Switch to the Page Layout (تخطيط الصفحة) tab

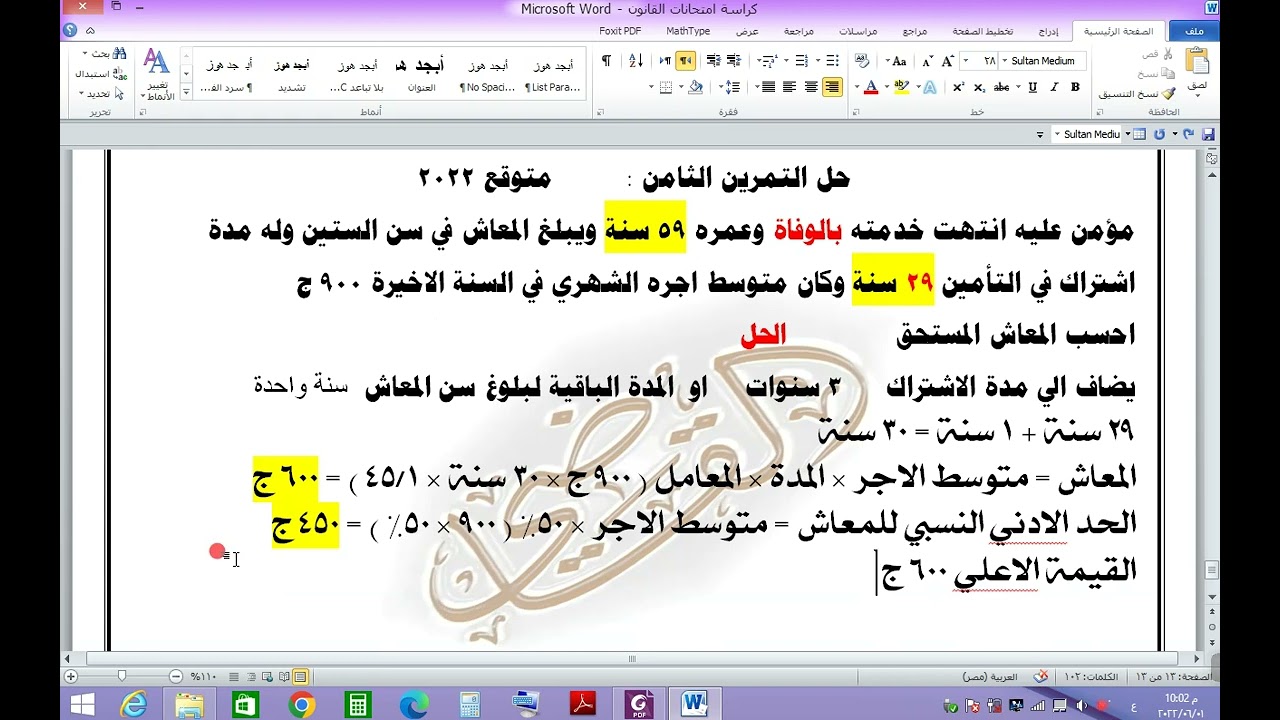pos(982,31)
